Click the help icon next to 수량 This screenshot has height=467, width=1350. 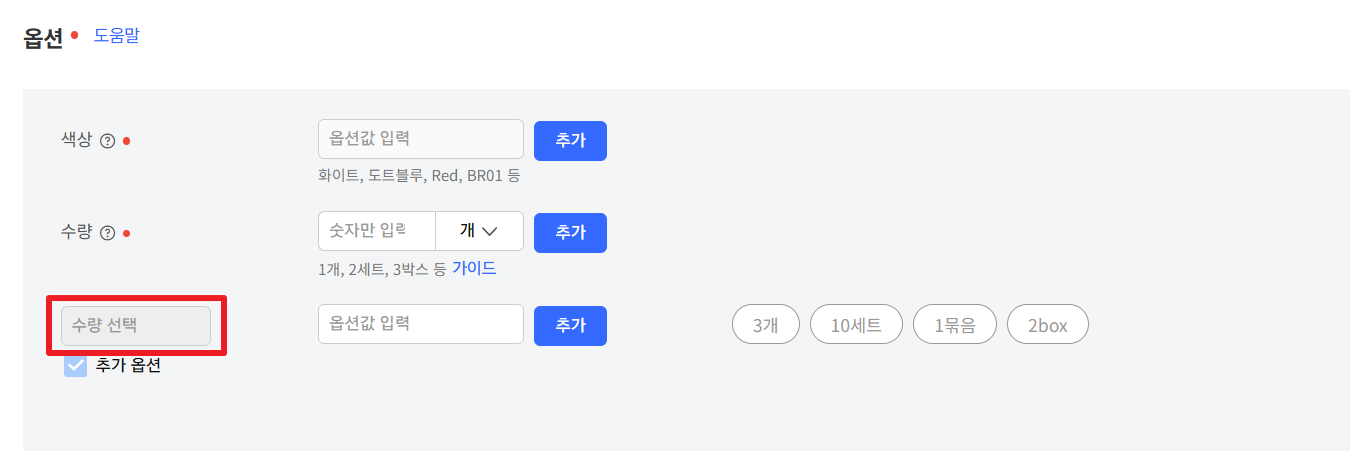(108, 233)
